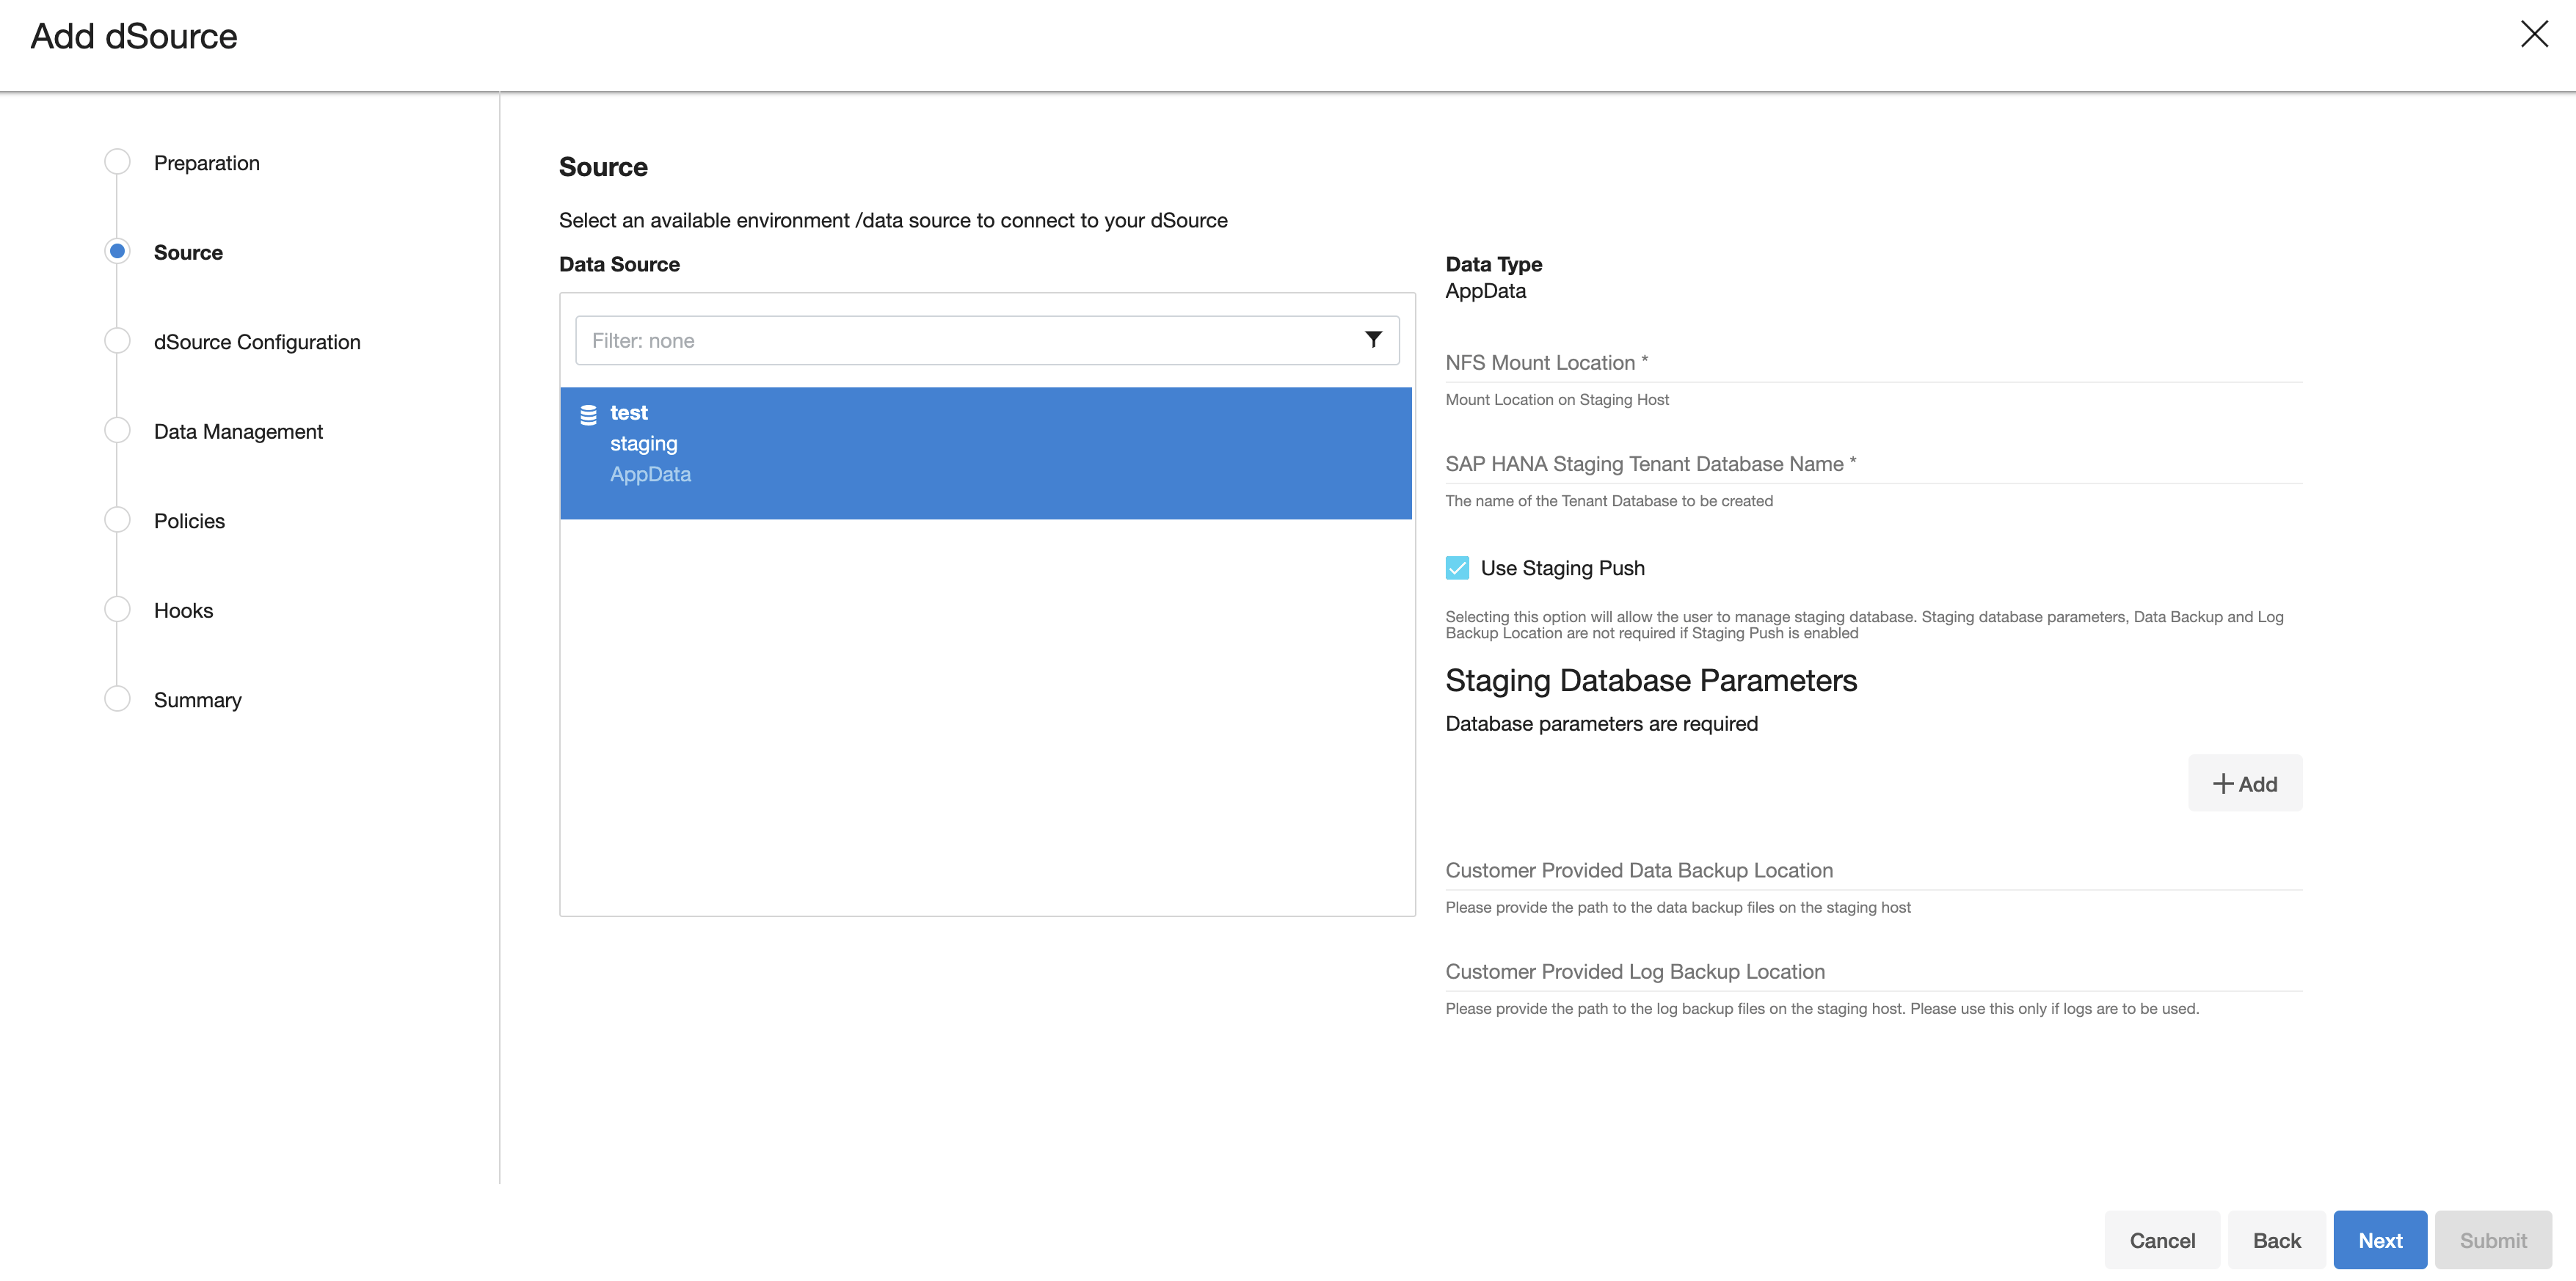Click the Cancel button
The height and width of the screenshot is (1281, 2576).
[x=2161, y=1240]
